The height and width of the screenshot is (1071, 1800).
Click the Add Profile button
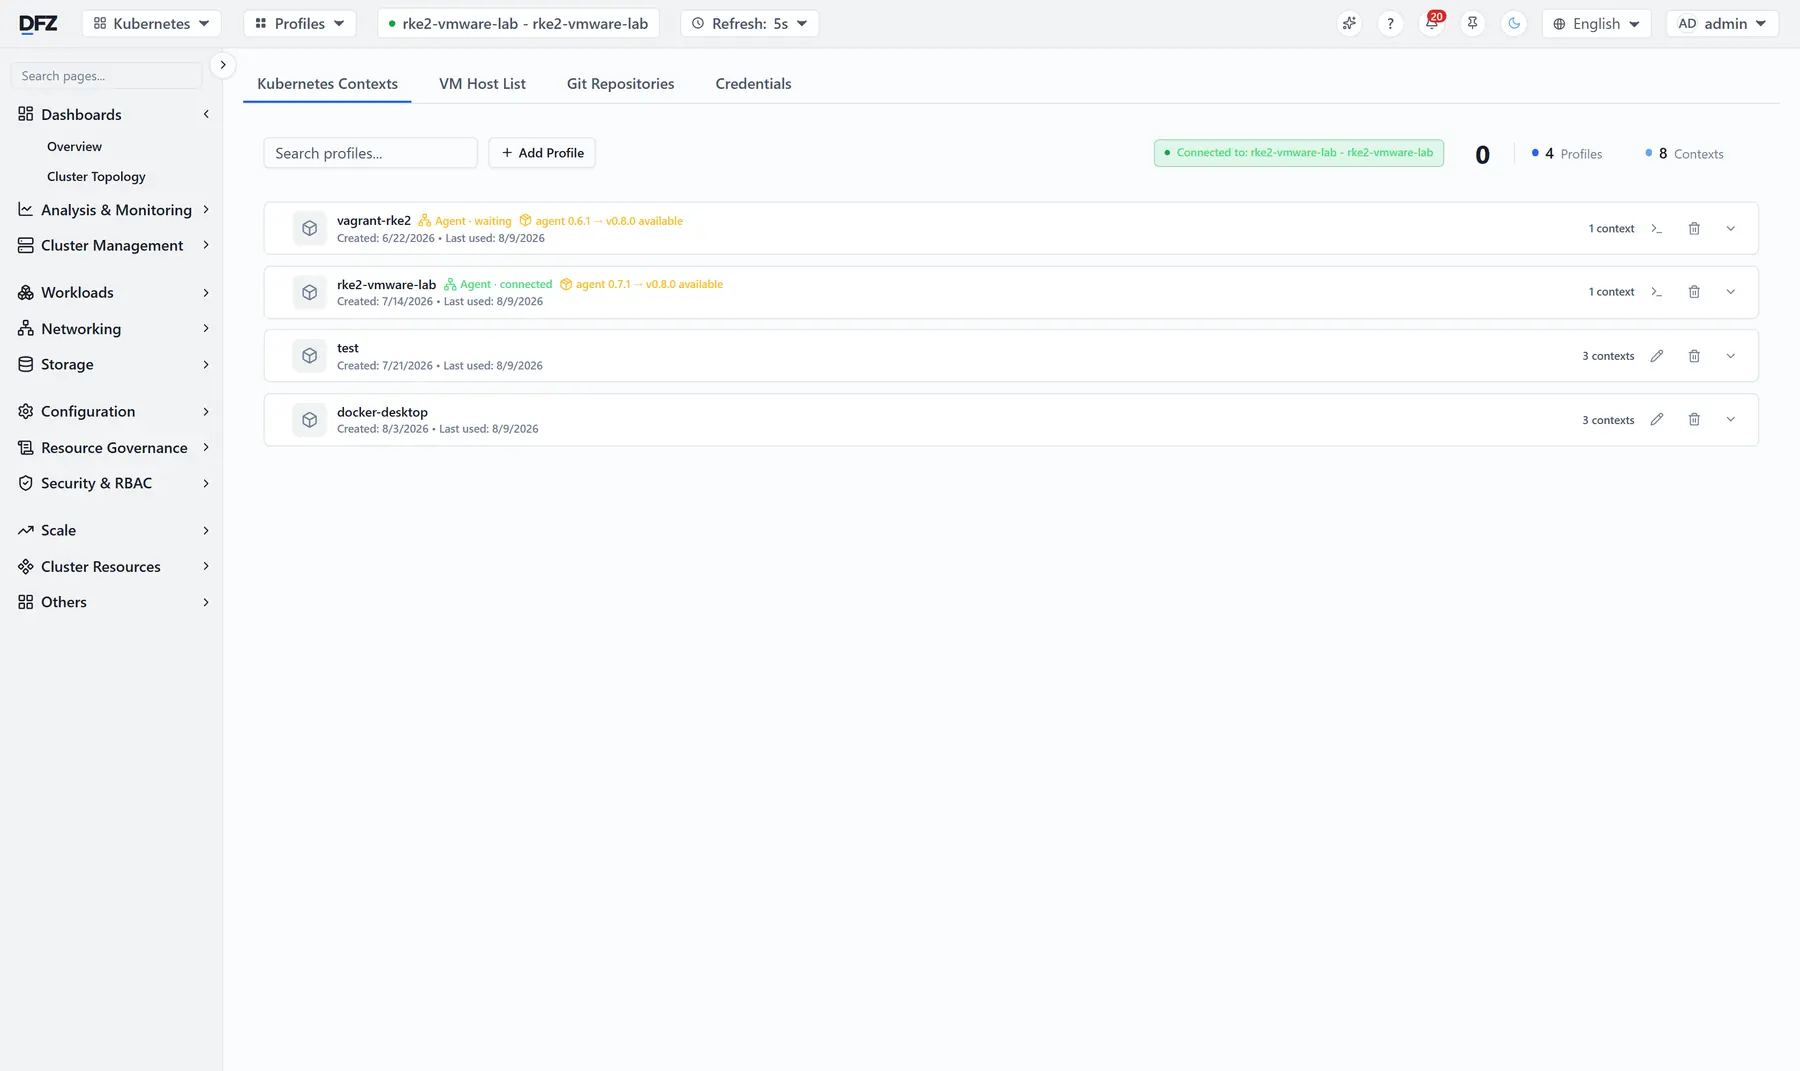point(542,153)
